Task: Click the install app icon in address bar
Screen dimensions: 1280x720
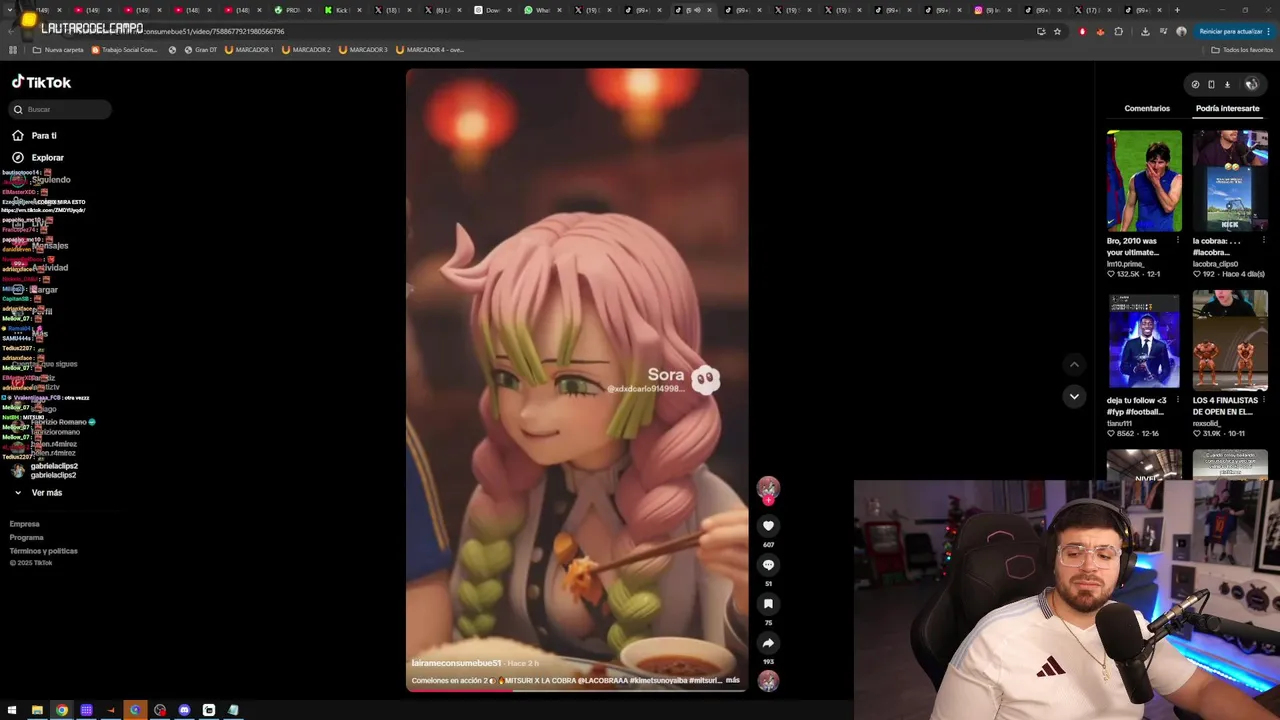Action: [1041, 31]
